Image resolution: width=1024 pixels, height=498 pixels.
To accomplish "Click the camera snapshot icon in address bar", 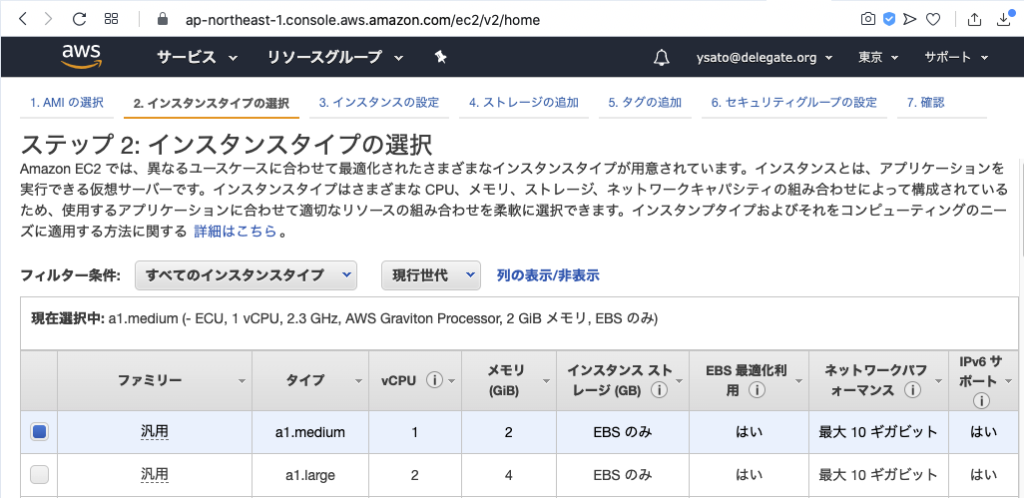I will (x=868, y=19).
